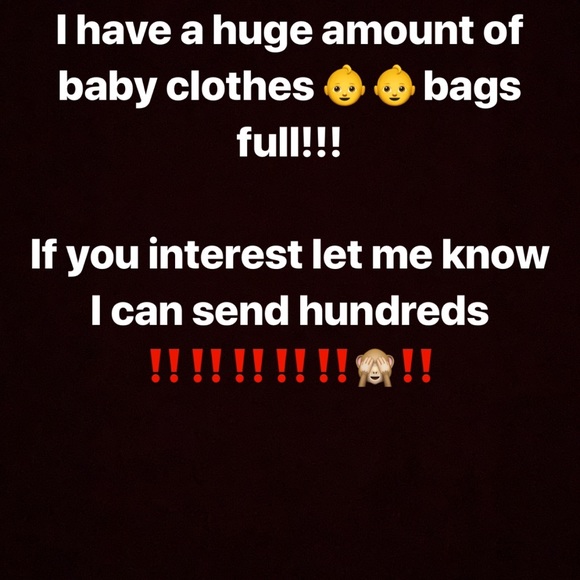The image size is (580, 580).
Task: Click the word "clothes"
Action: 240,86
